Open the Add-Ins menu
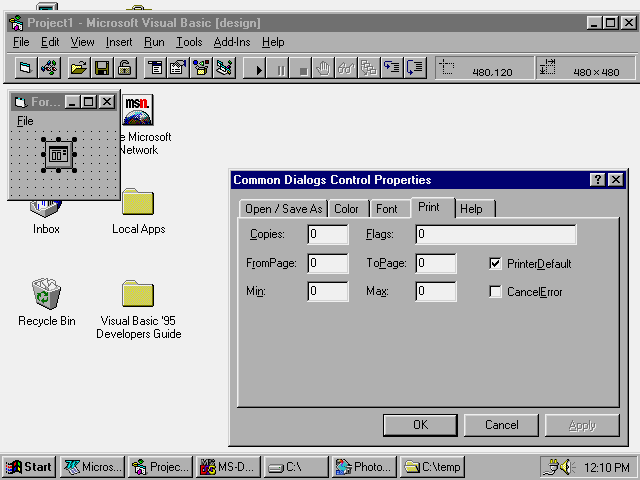Image resolution: width=640 pixels, height=480 pixels. pos(232,42)
